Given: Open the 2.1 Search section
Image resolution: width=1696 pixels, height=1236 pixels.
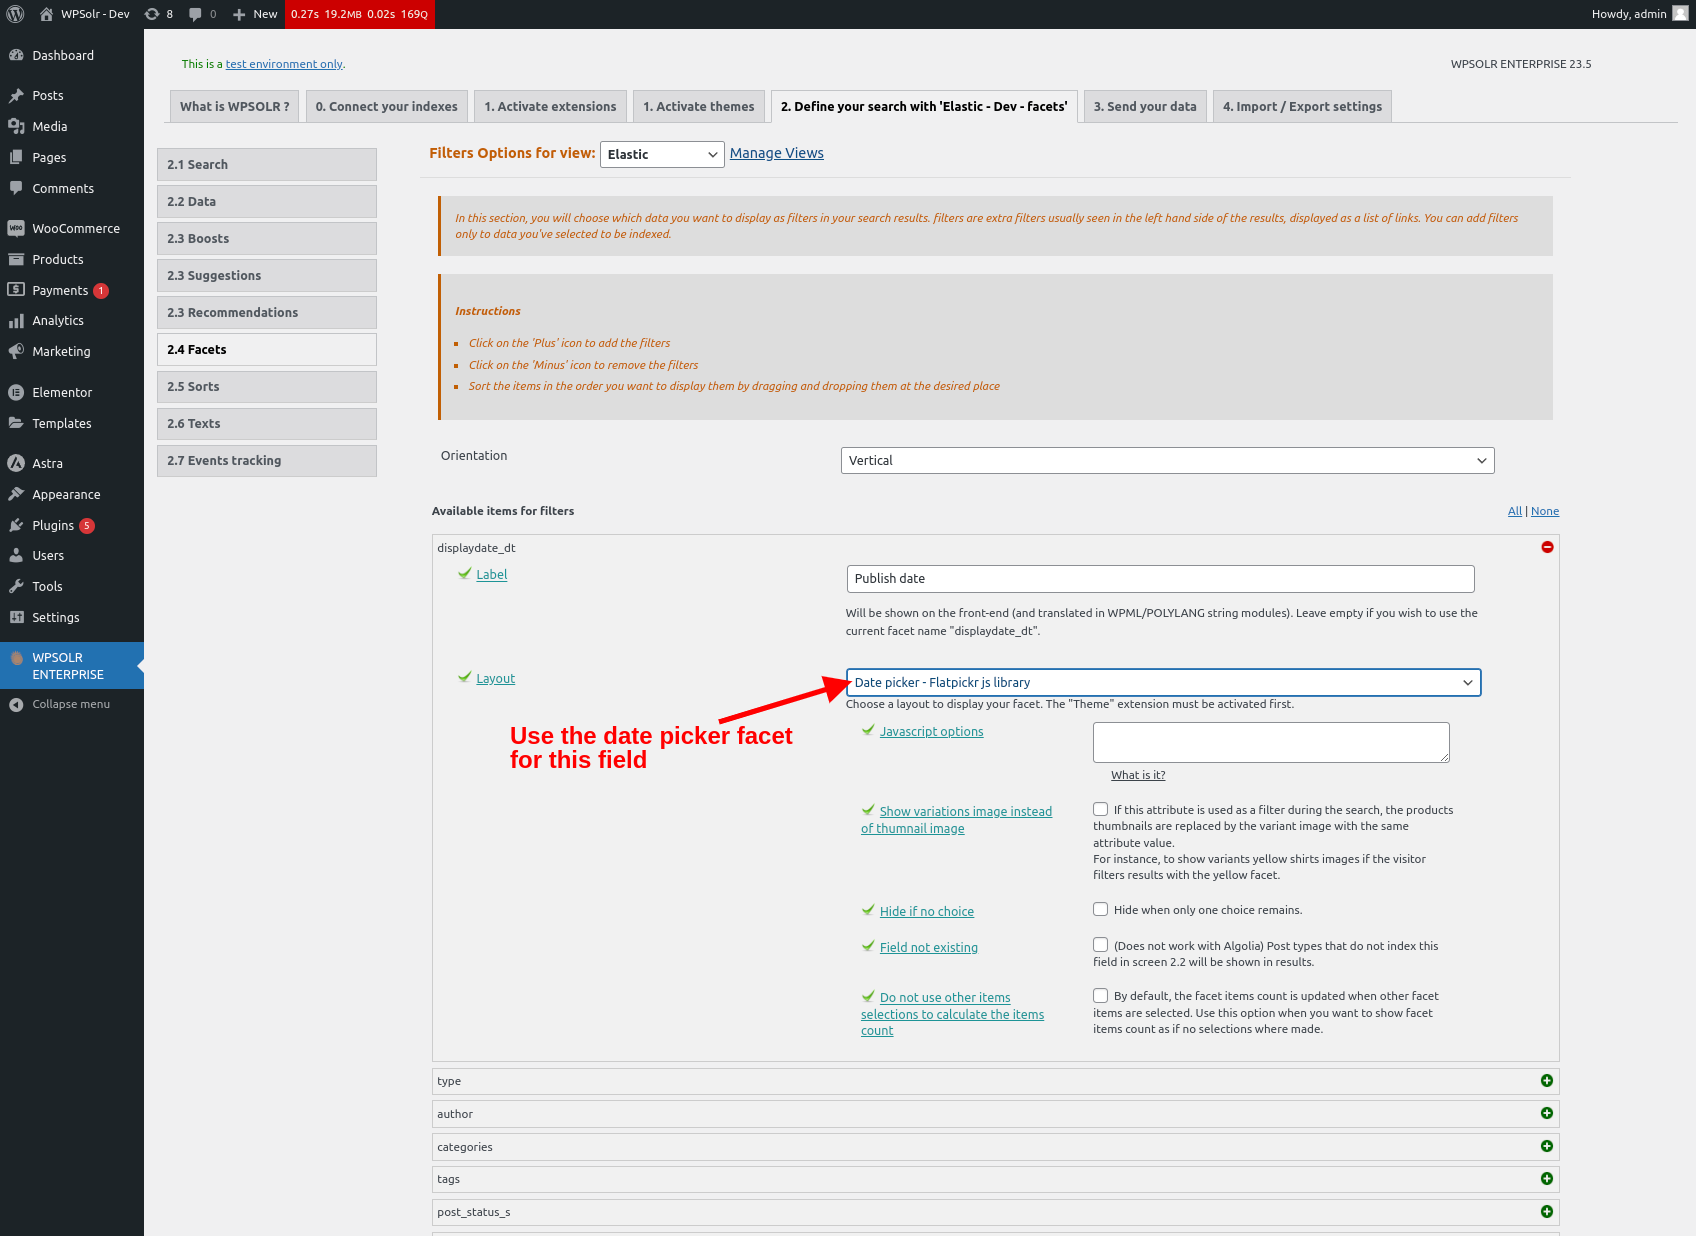Looking at the screenshot, I should point(267,164).
